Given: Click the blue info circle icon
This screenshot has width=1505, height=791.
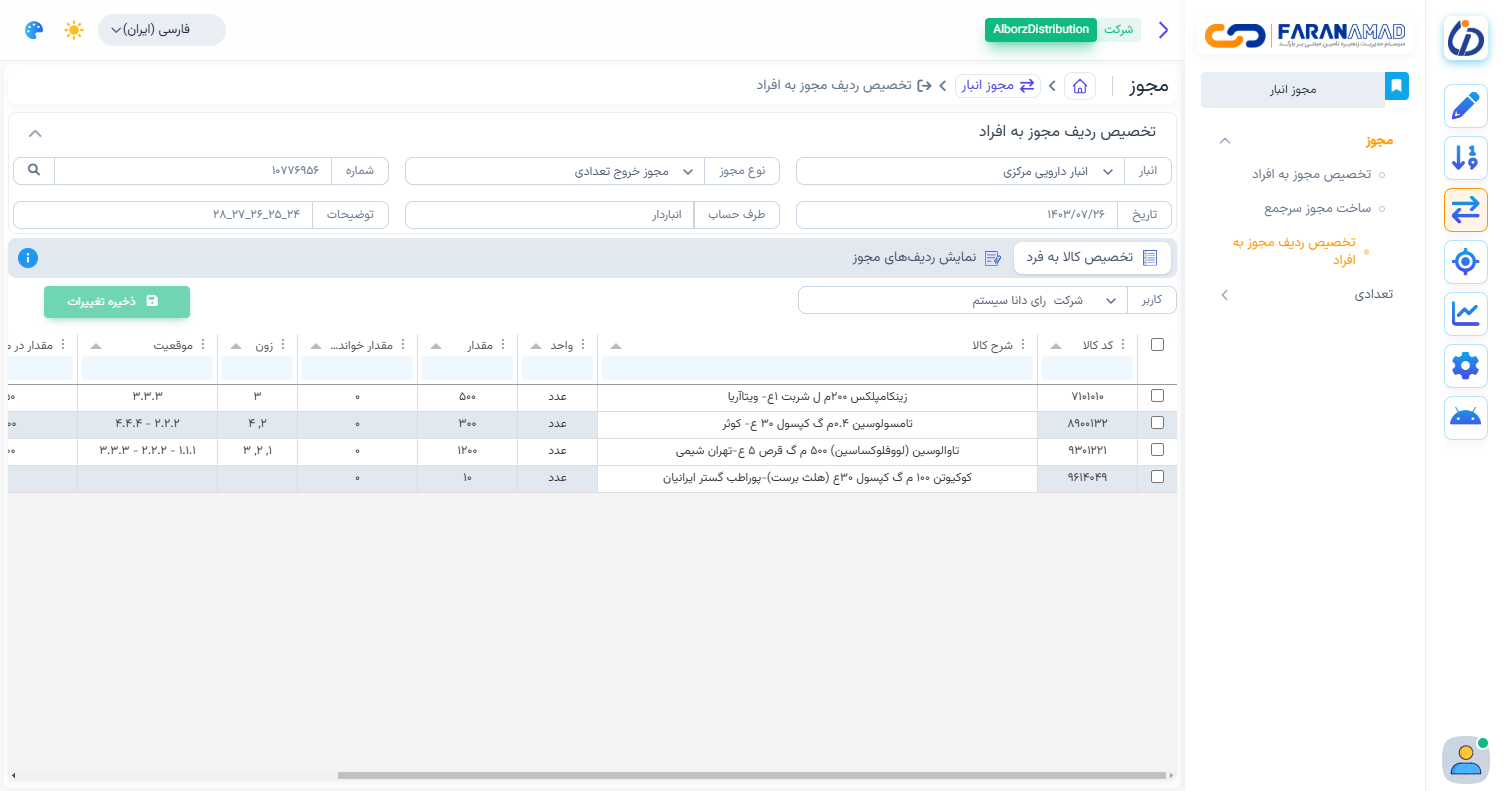Looking at the screenshot, I should coord(28,258).
